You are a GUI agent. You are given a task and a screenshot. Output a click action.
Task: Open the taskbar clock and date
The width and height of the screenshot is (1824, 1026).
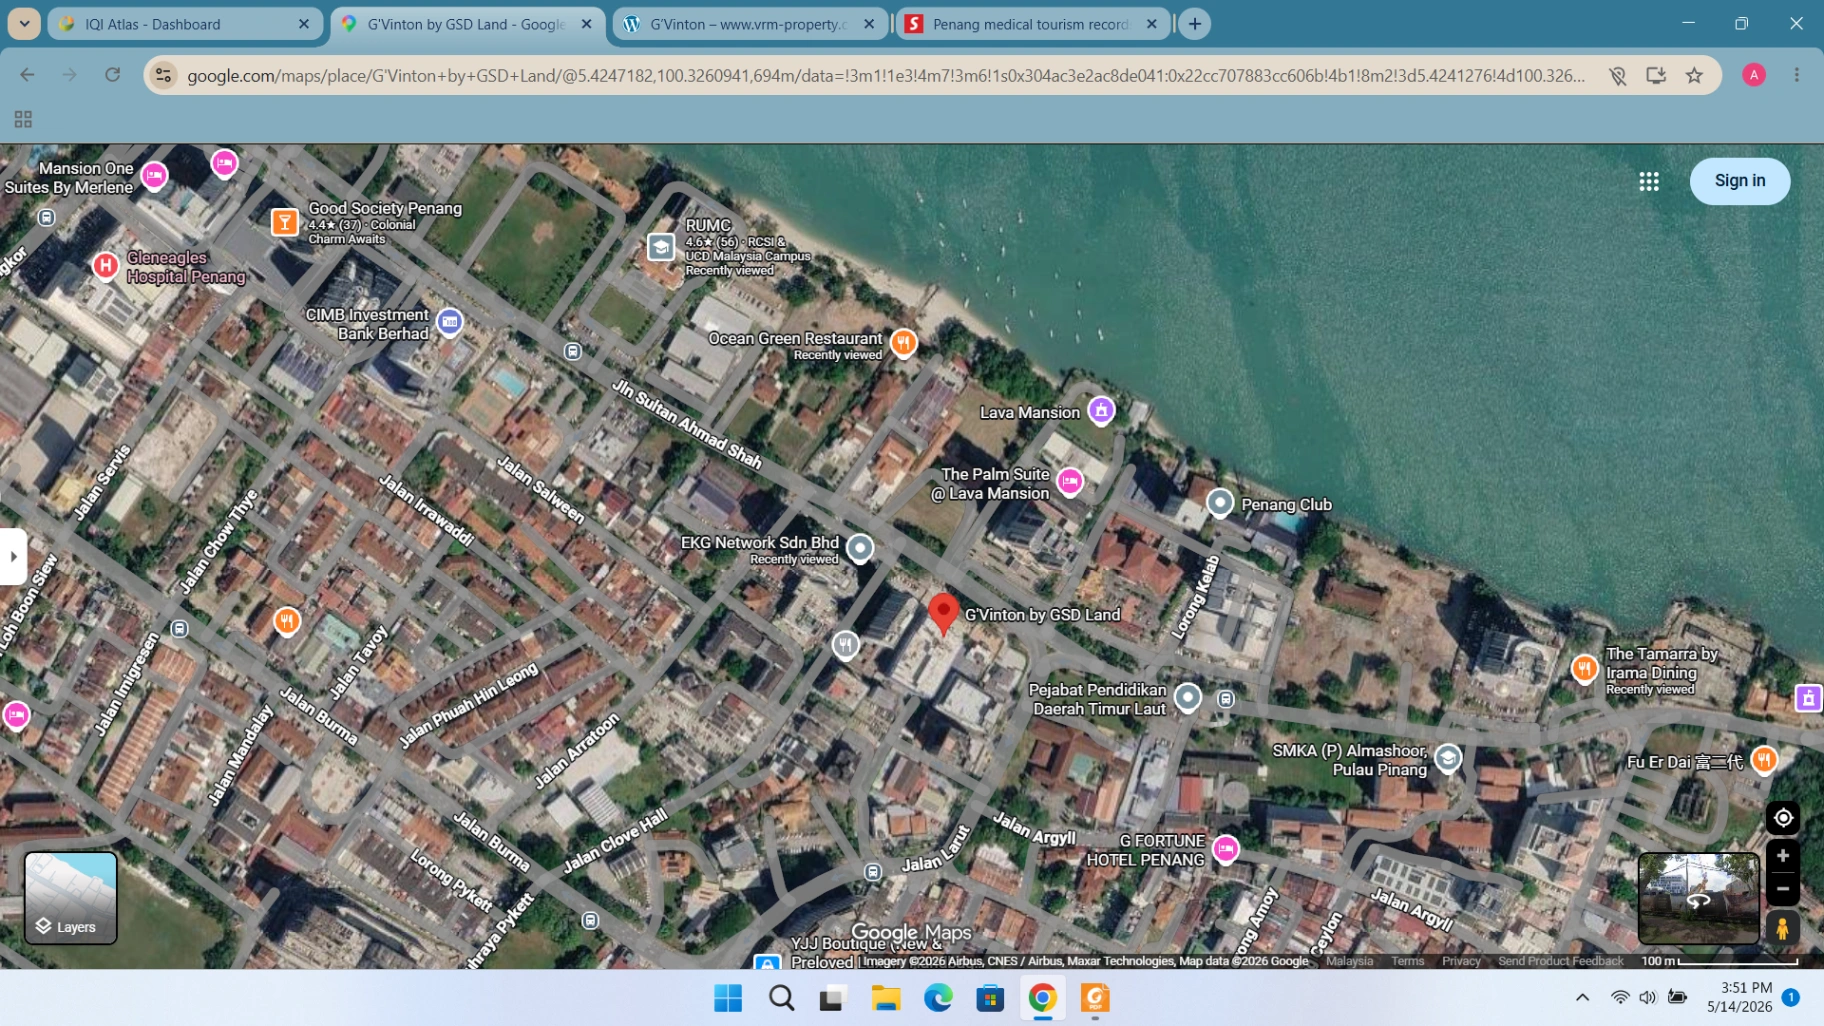pyautogui.click(x=1739, y=997)
